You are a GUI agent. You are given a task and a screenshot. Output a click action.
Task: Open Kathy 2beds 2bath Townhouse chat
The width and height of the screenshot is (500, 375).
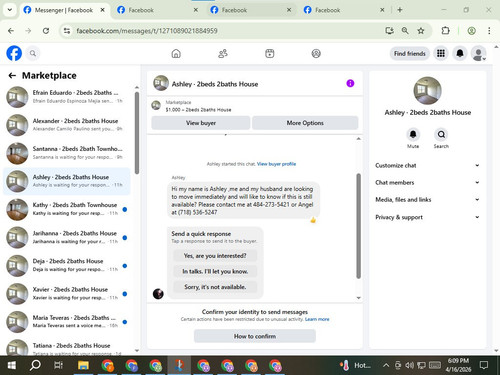pos(67,209)
